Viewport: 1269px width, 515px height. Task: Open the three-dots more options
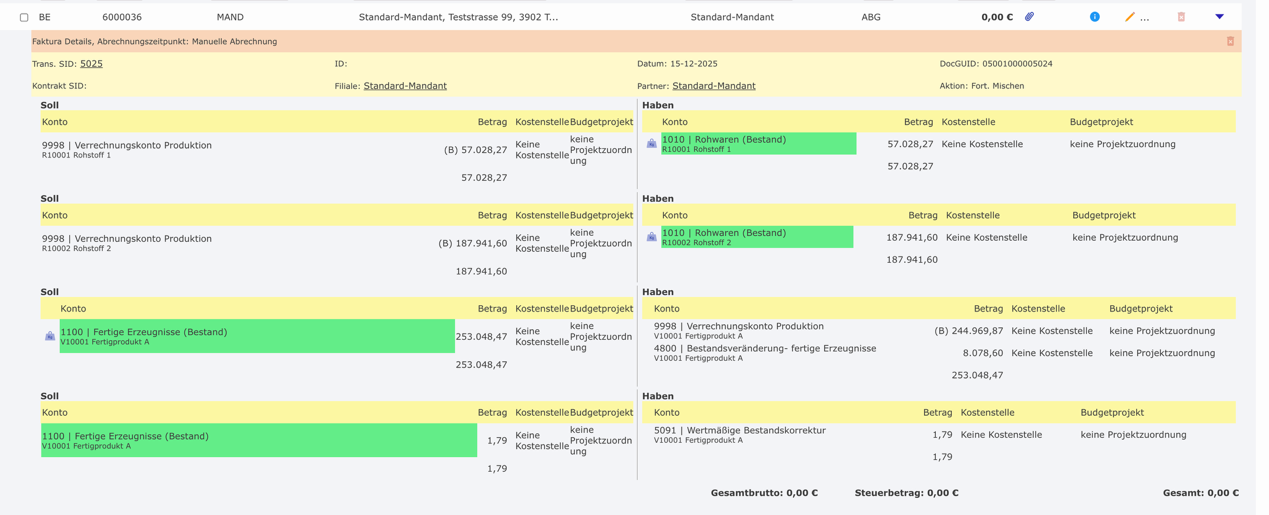pyautogui.click(x=1145, y=18)
